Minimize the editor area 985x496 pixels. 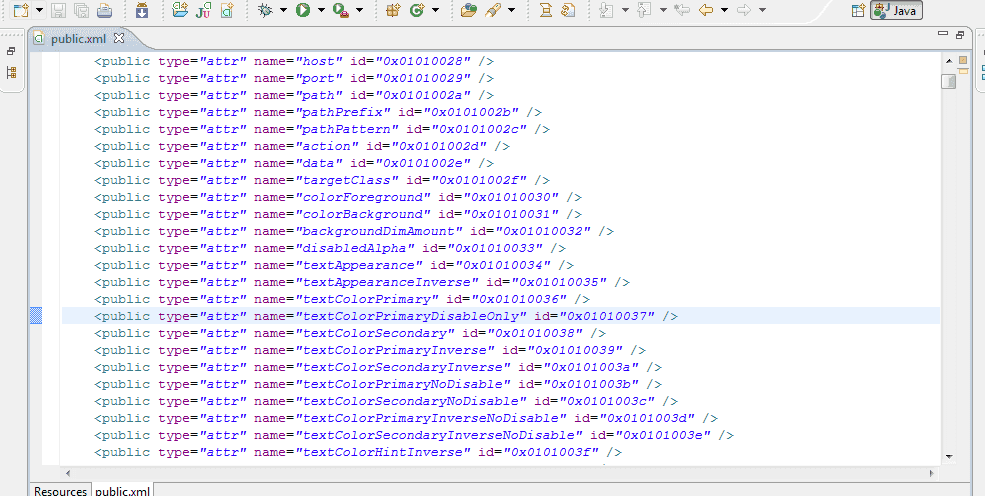click(942, 35)
